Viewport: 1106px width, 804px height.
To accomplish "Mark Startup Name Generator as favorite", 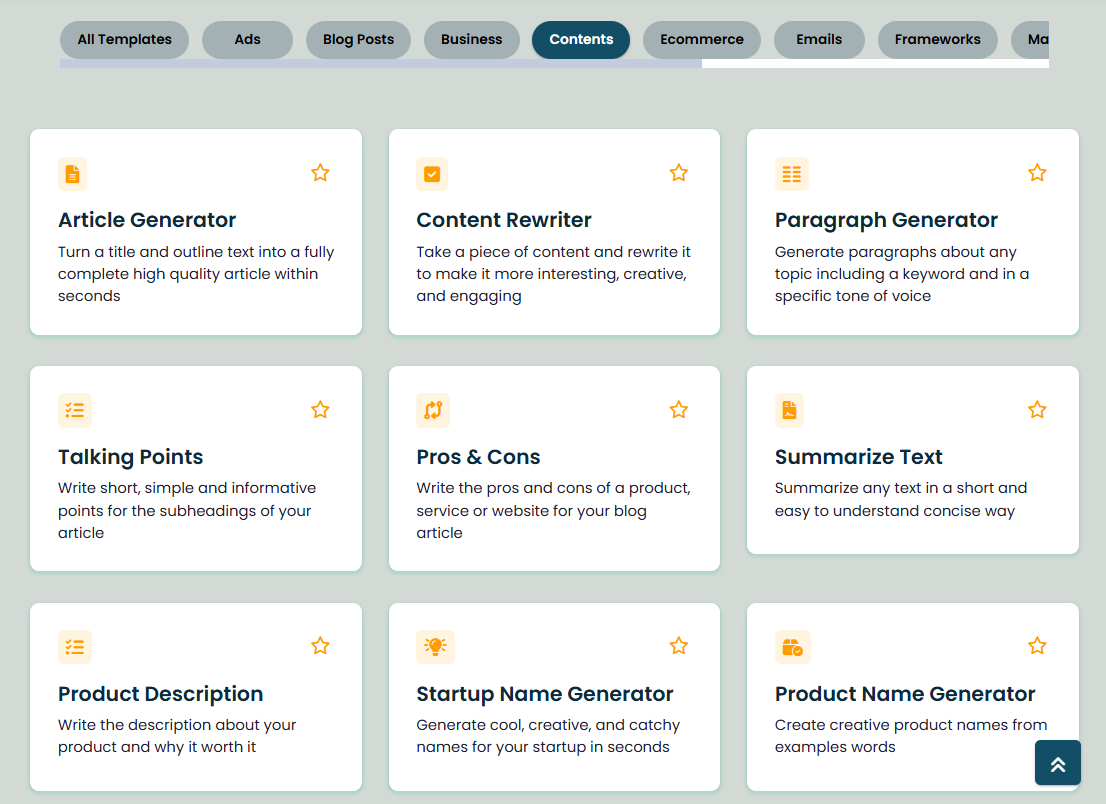I will (679, 646).
